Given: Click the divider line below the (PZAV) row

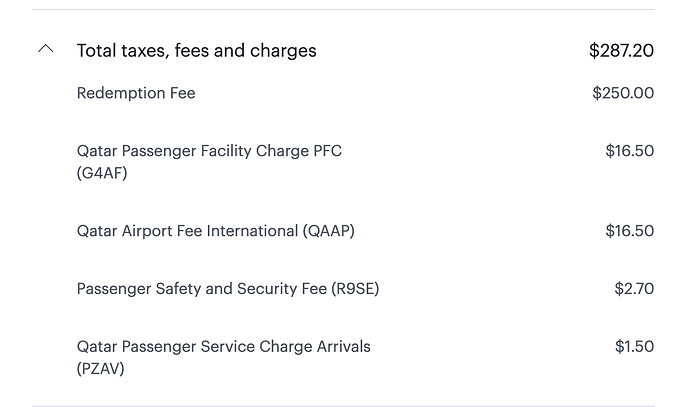Looking at the screenshot, I should point(343,405).
